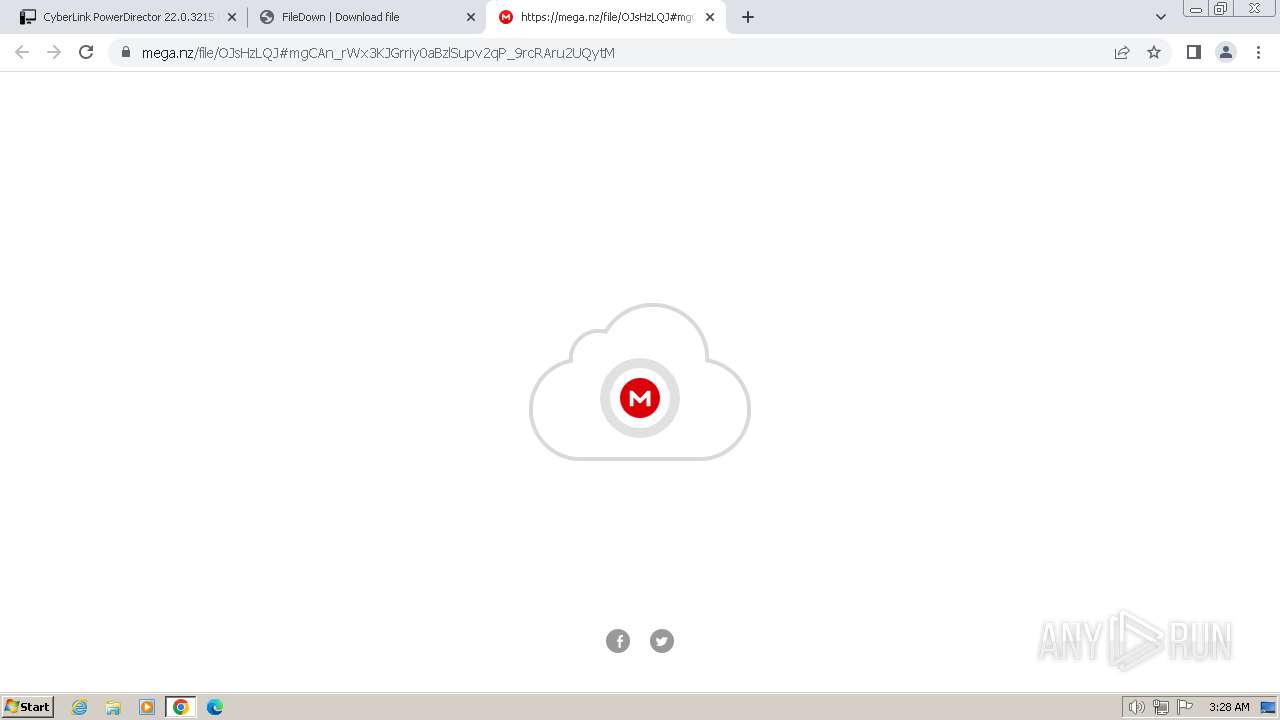This screenshot has height=720, width=1280.
Task: Launch Internet Explorer from the taskbar
Action: pyautogui.click(x=79, y=707)
